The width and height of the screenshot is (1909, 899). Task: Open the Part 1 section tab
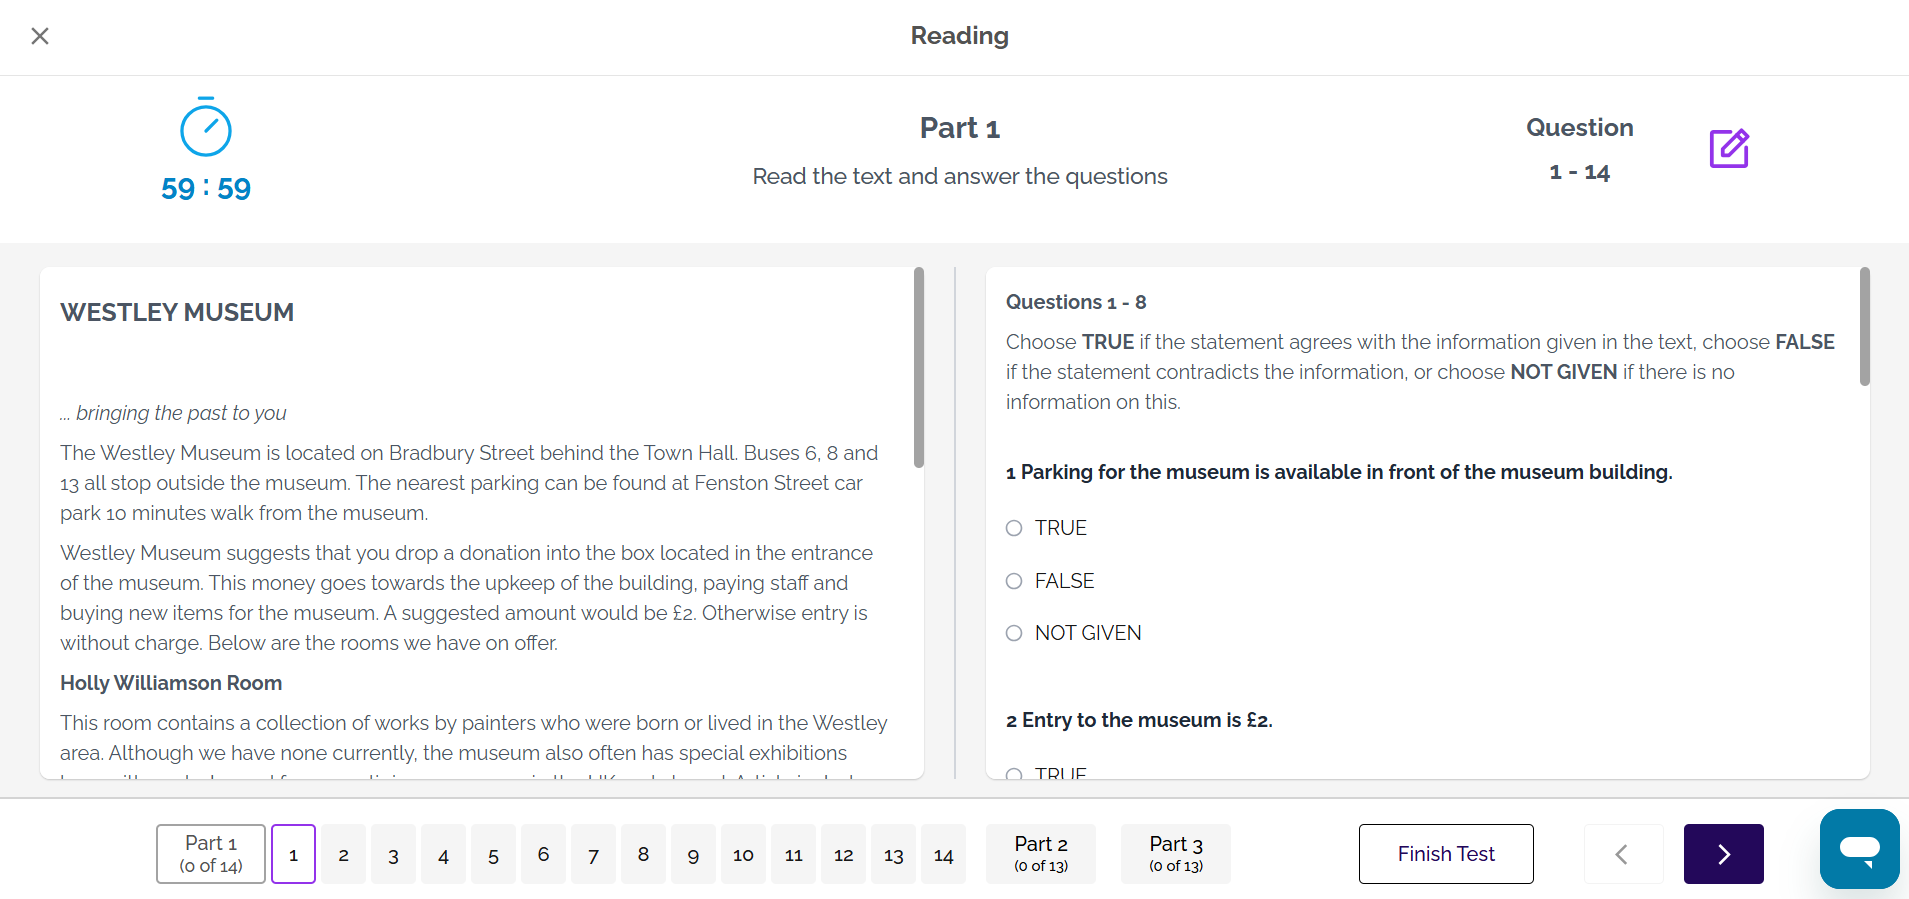(x=211, y=854)
